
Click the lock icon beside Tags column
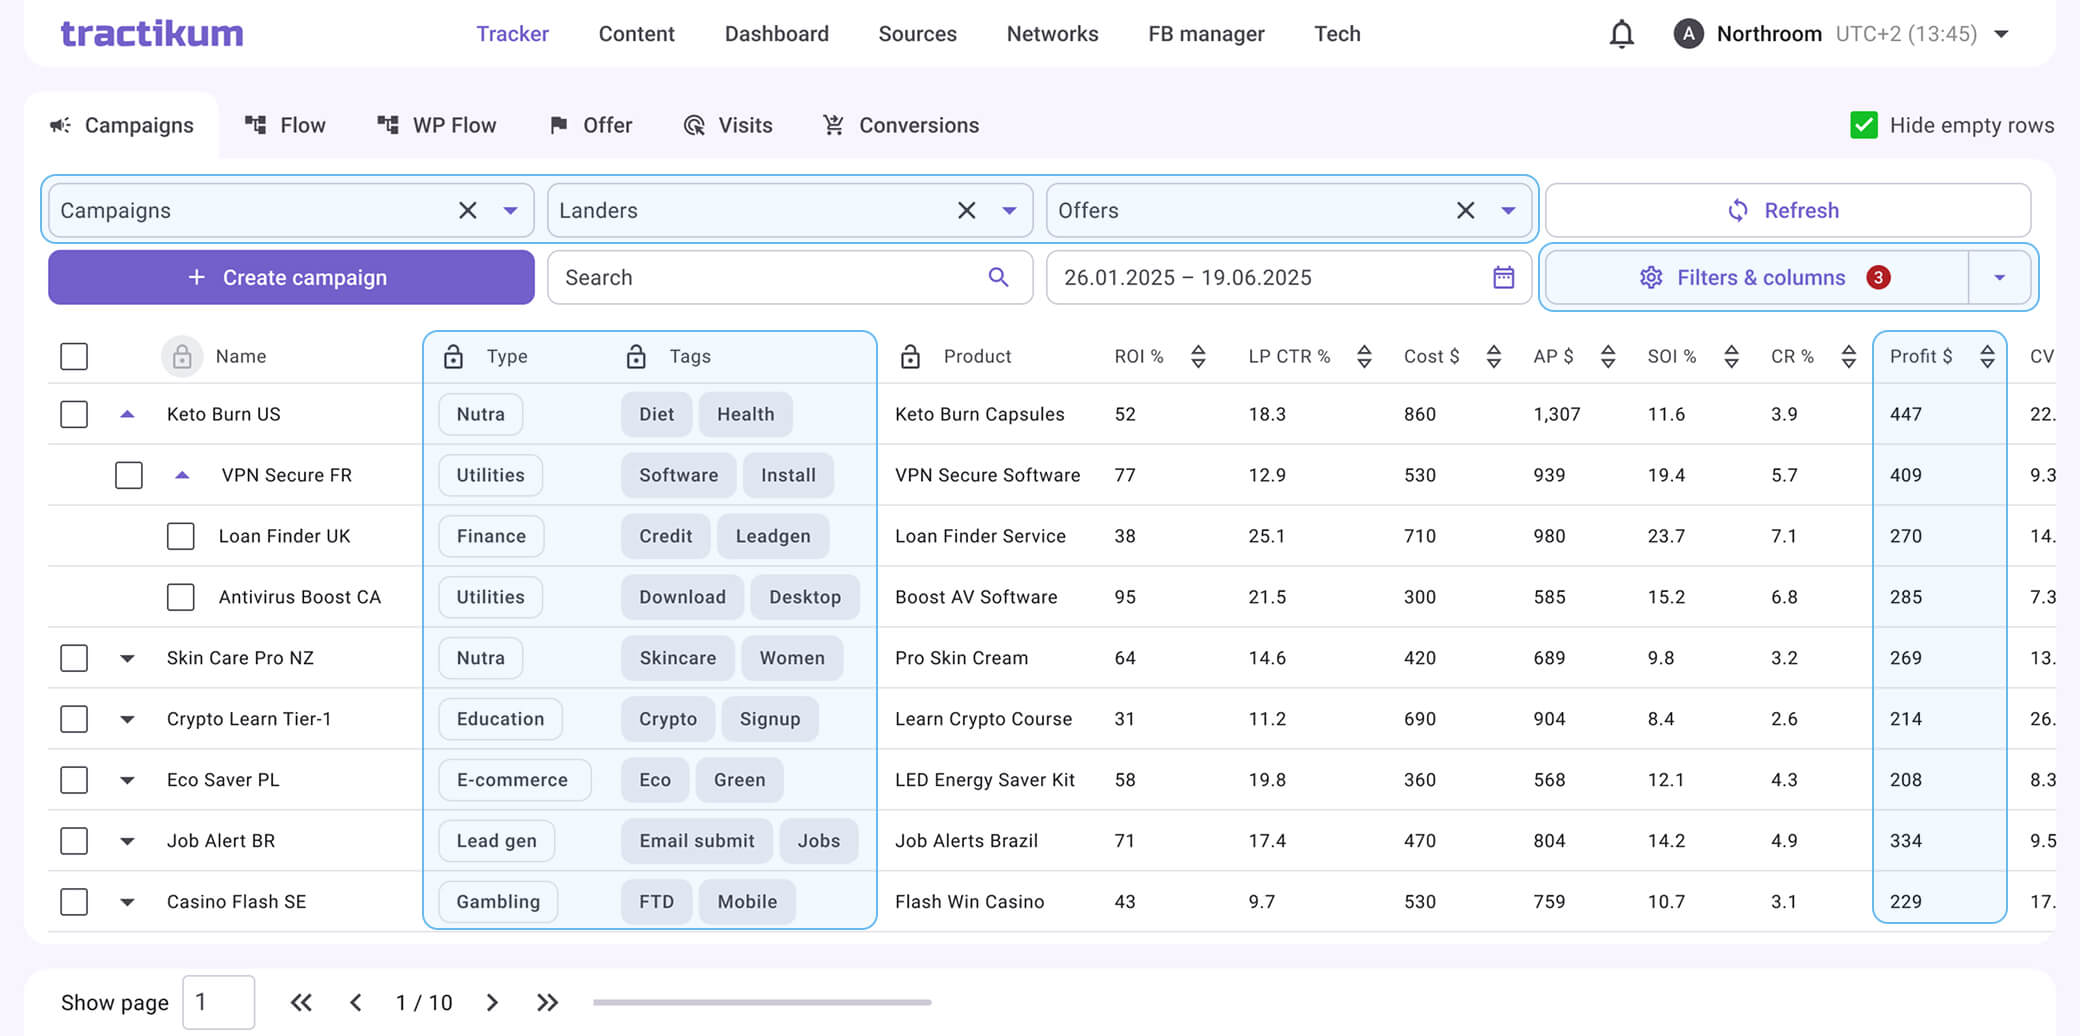[x=636, y=356]
